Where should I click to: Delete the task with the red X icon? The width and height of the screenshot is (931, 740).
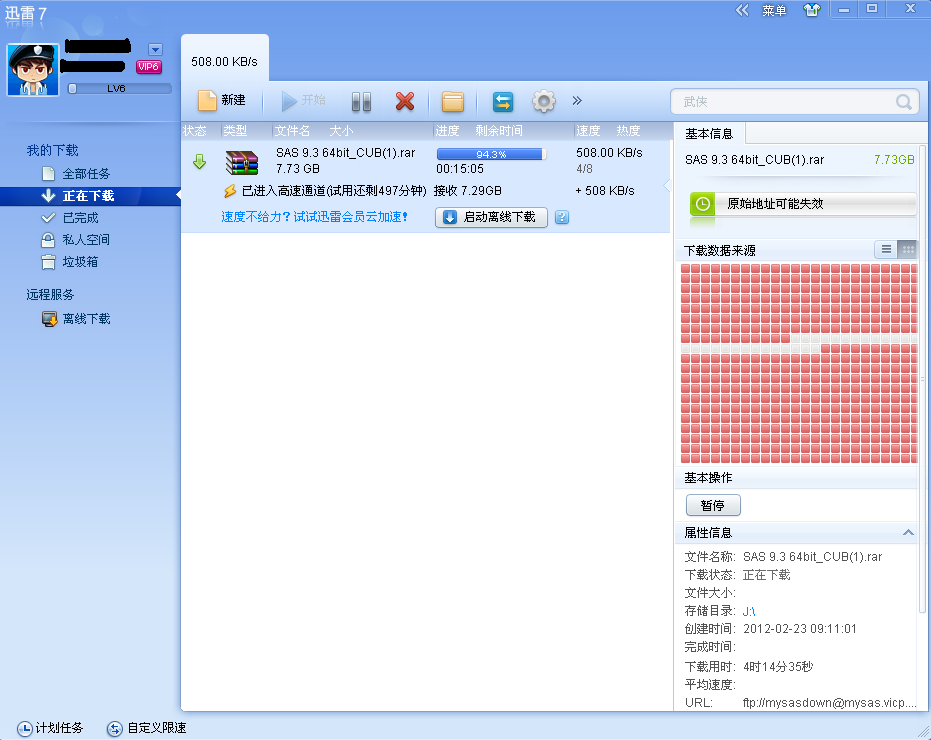[404, 101]
